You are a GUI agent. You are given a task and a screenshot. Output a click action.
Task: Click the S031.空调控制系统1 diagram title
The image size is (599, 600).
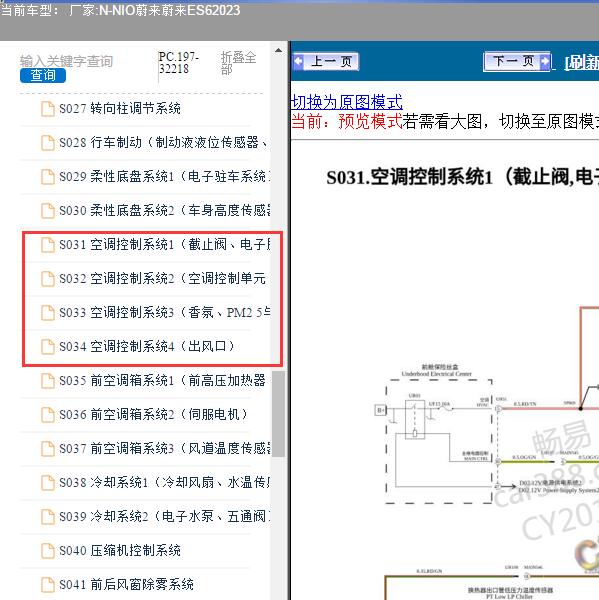tap(462, 178)
